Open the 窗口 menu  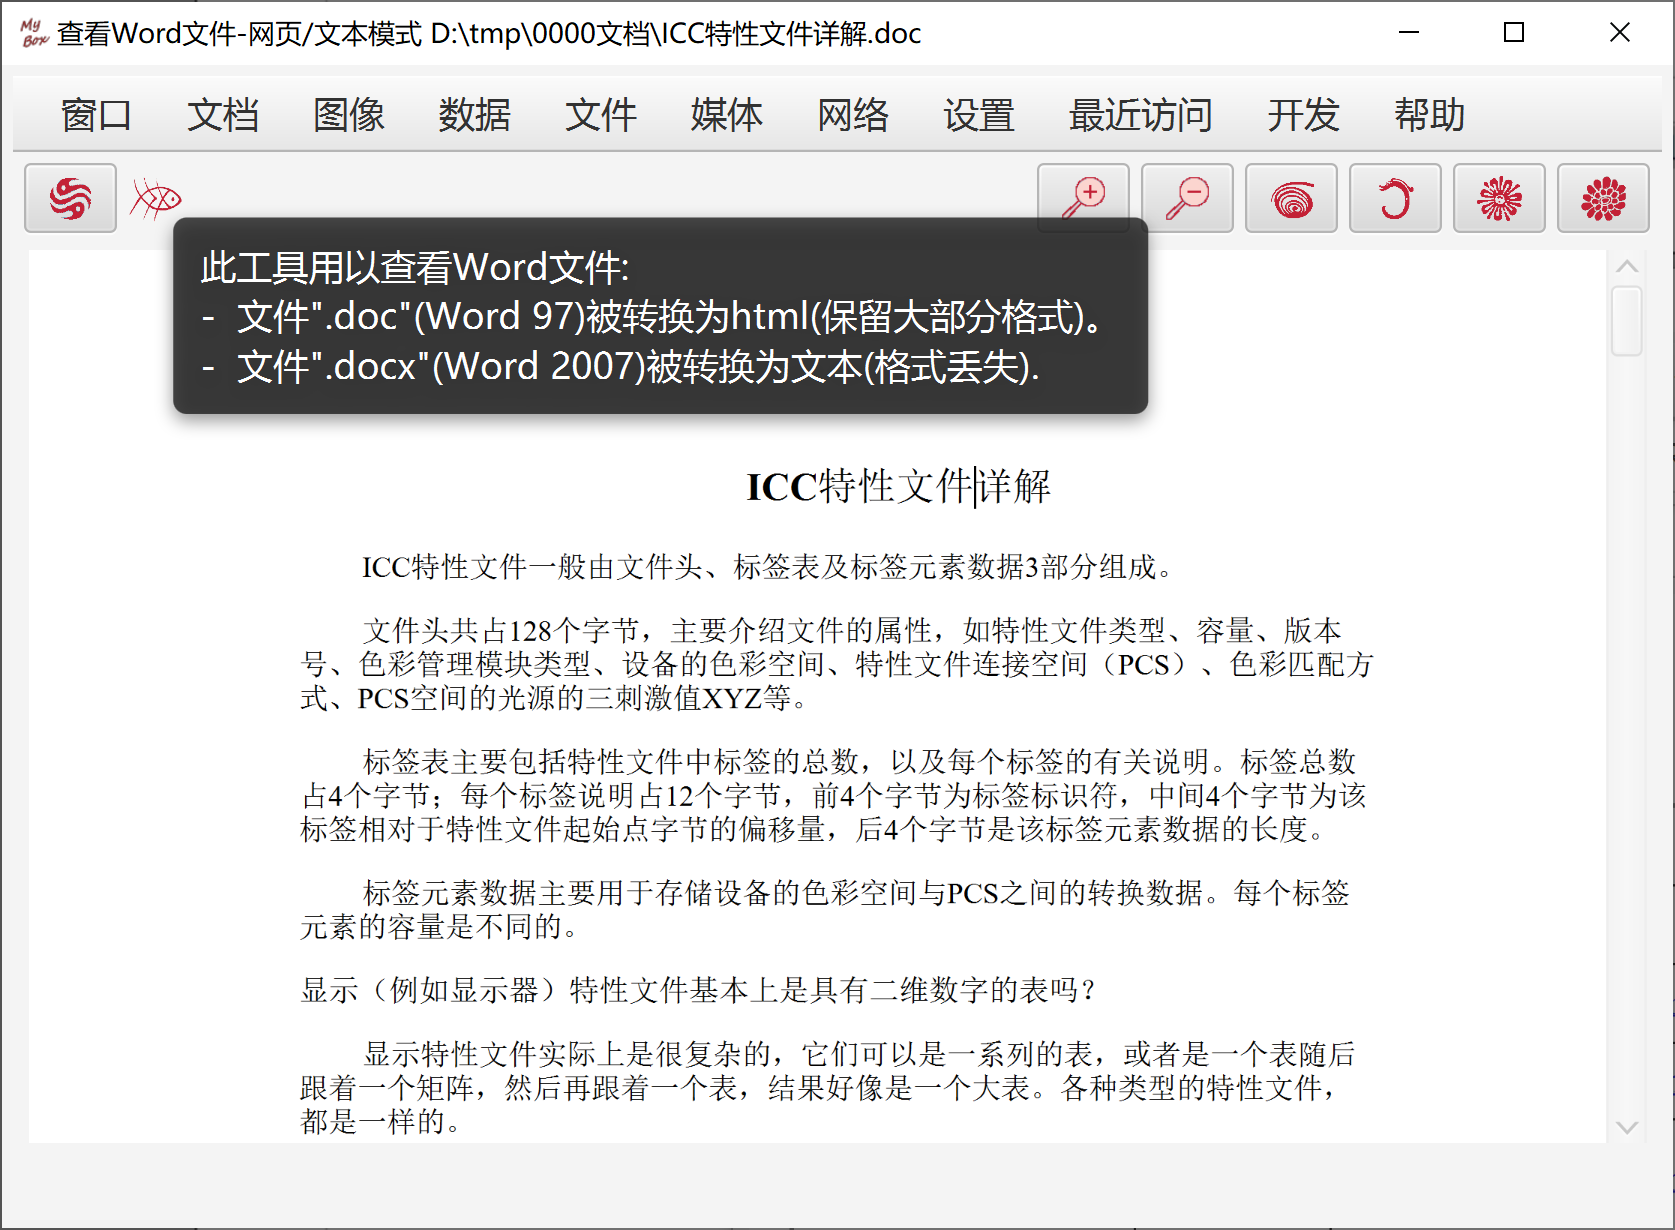[96, 115]
